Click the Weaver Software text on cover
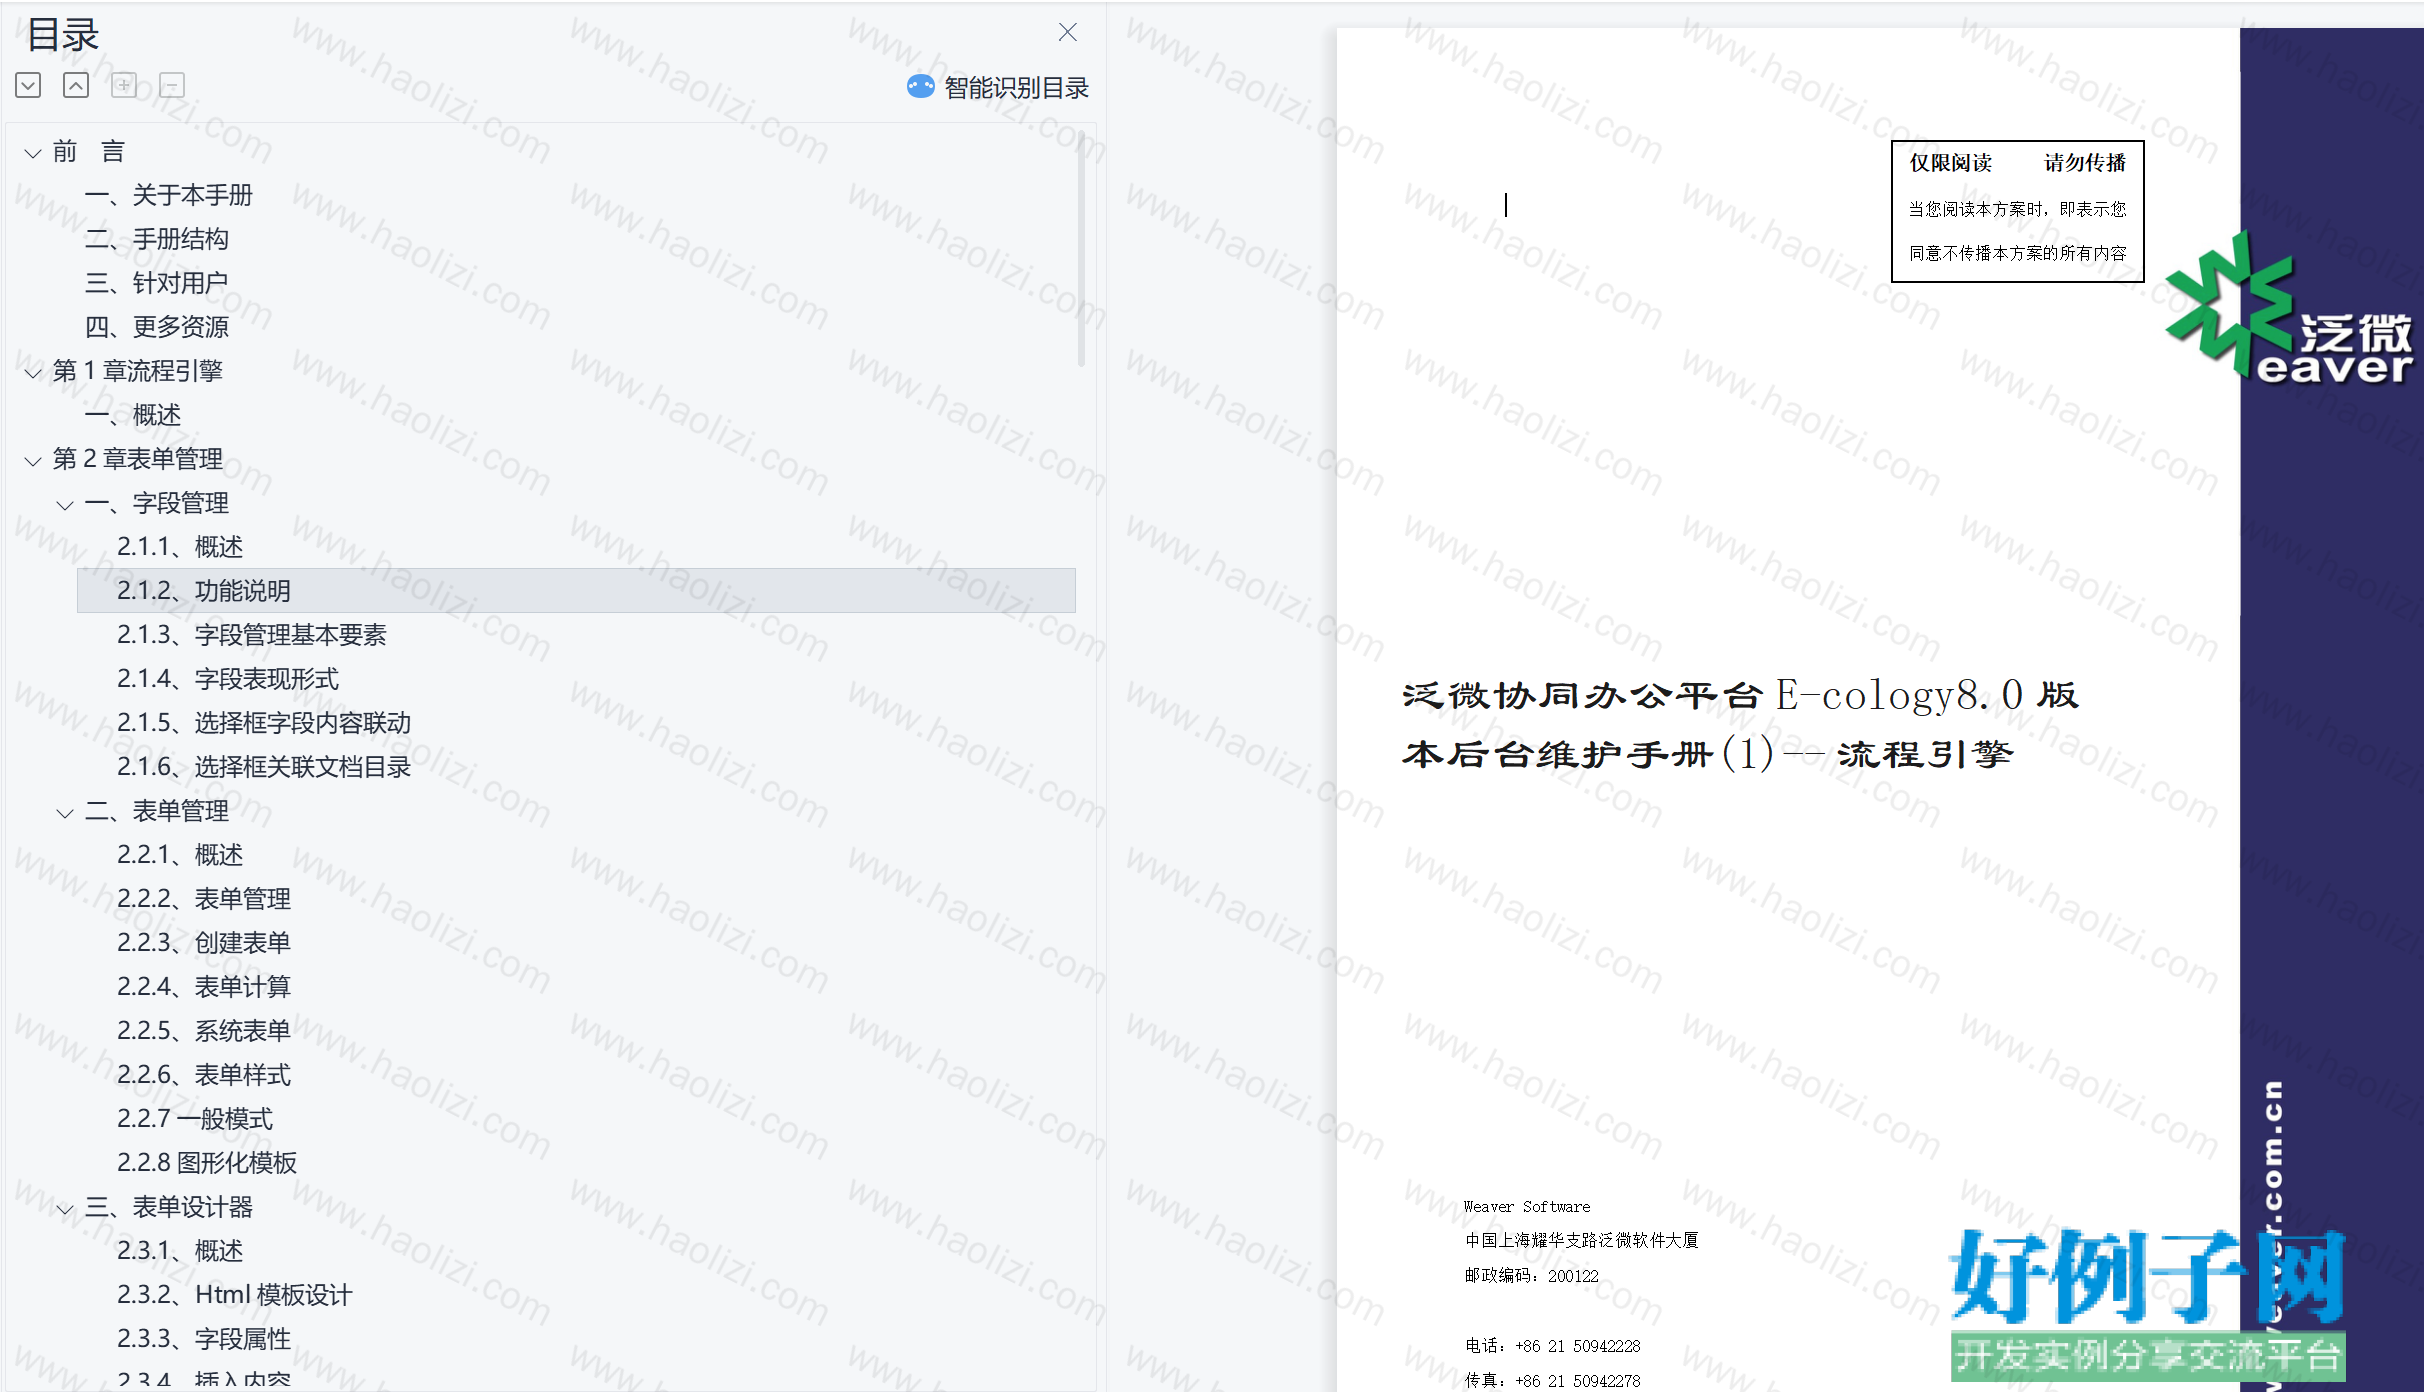This screenshot has width=2424, height=1392. (1527, 1207)
